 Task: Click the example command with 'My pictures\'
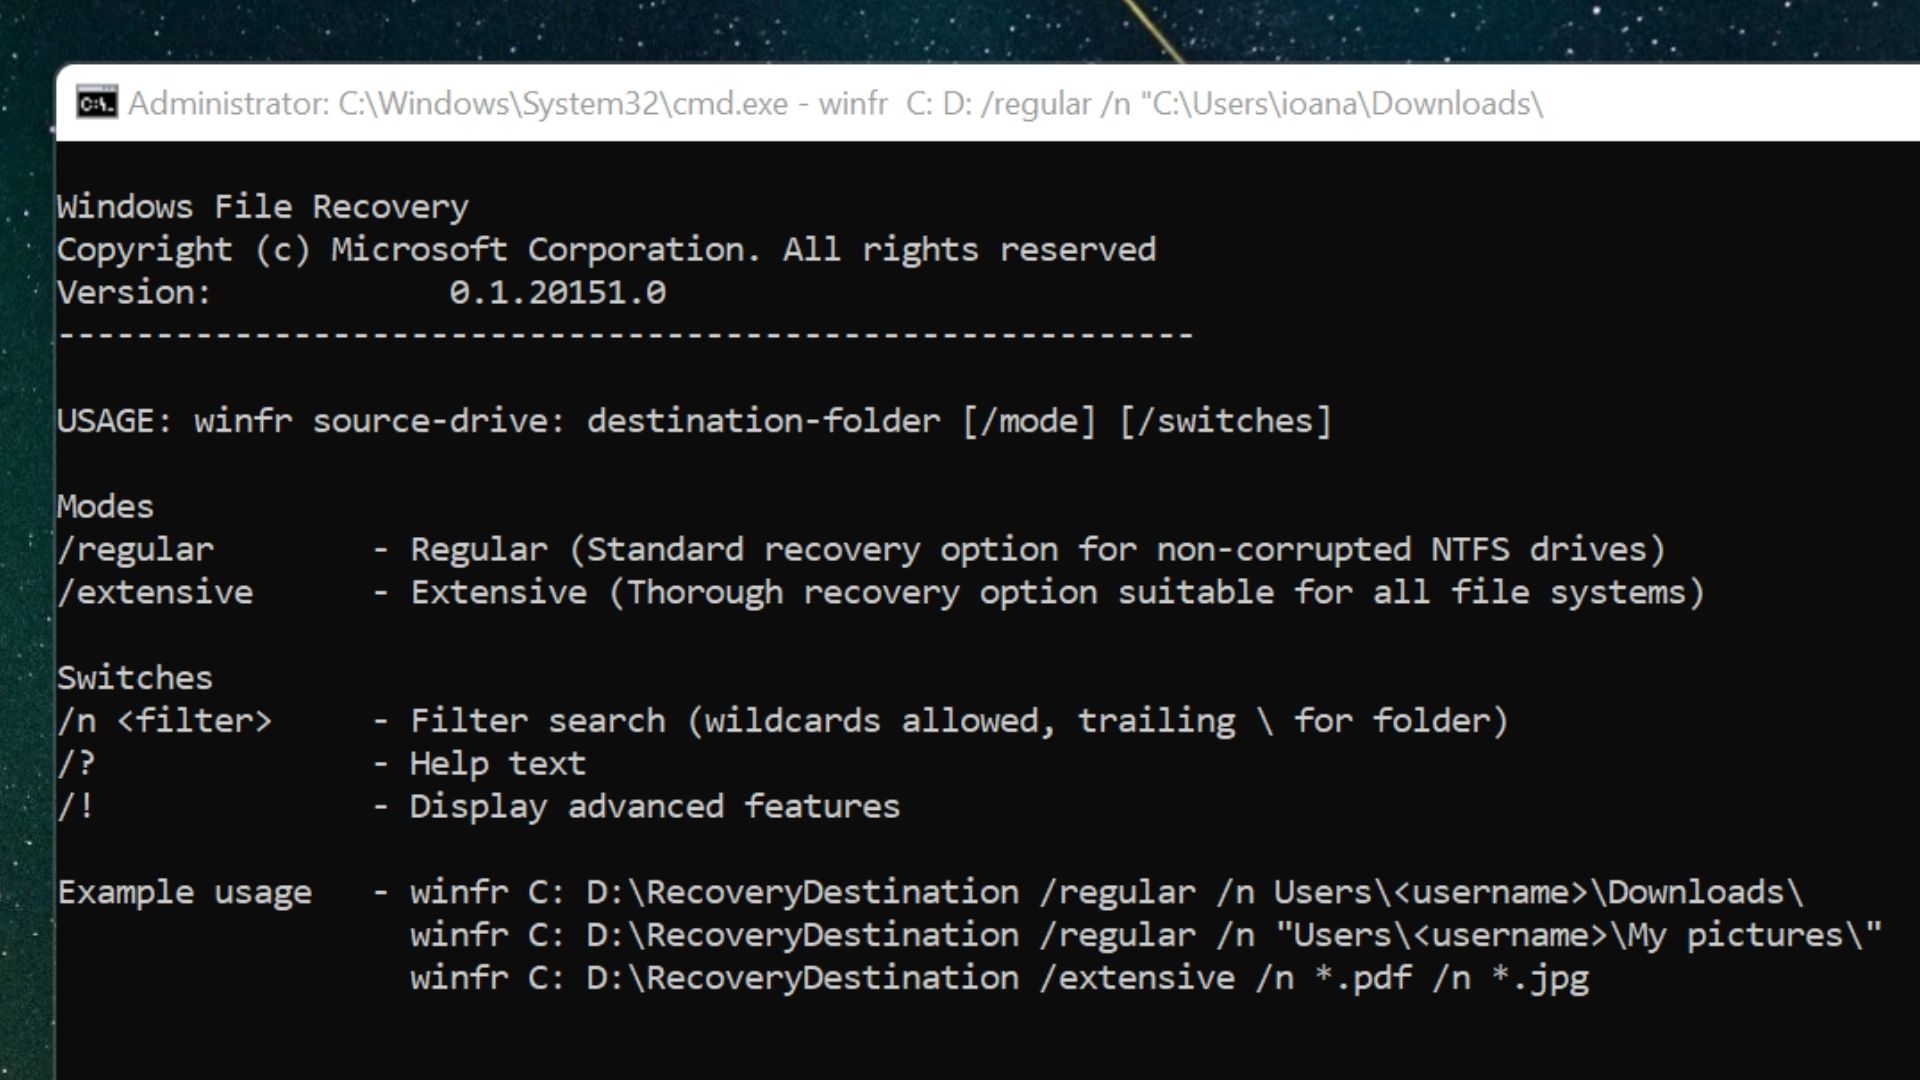pyautogui.click(x=1146, y=935)
